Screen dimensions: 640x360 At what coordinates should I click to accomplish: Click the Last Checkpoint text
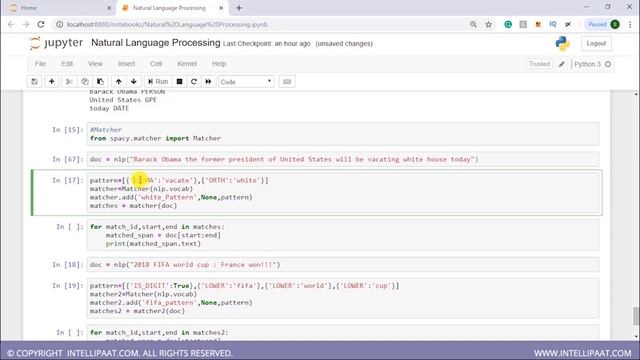tap(267, 44)
